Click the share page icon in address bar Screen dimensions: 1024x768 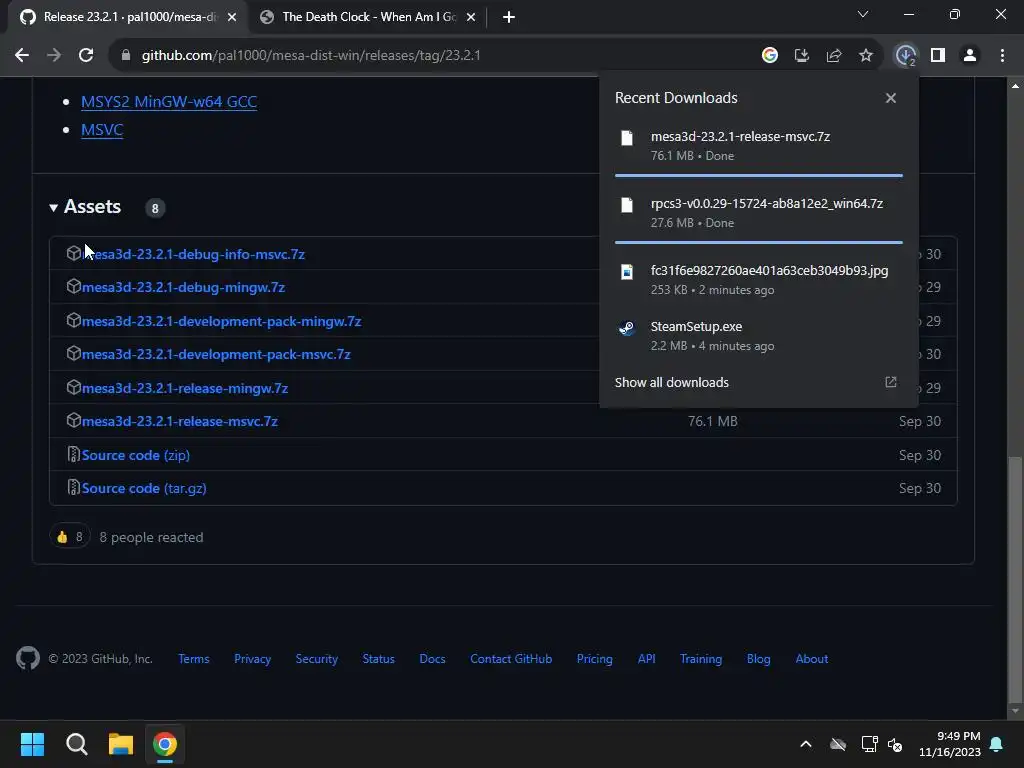833,56
